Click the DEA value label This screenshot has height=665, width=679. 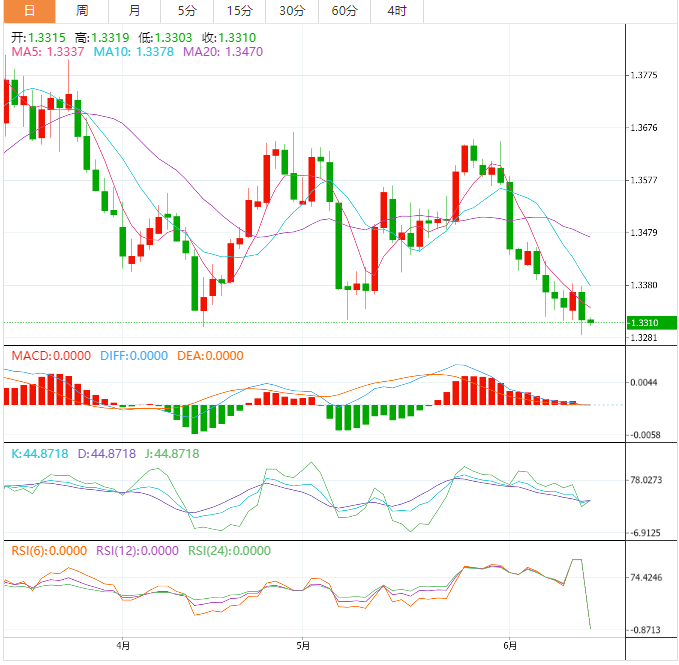212,356
